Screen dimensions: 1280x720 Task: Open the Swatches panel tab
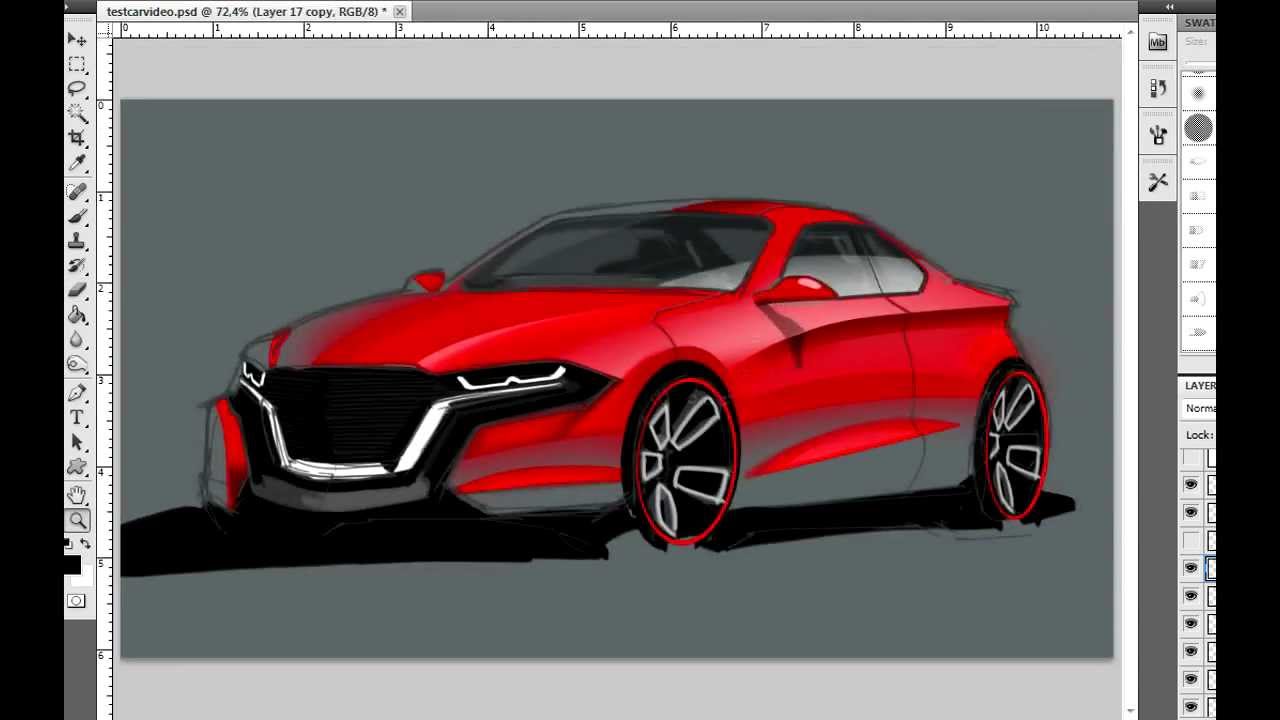click(1200, 22)
